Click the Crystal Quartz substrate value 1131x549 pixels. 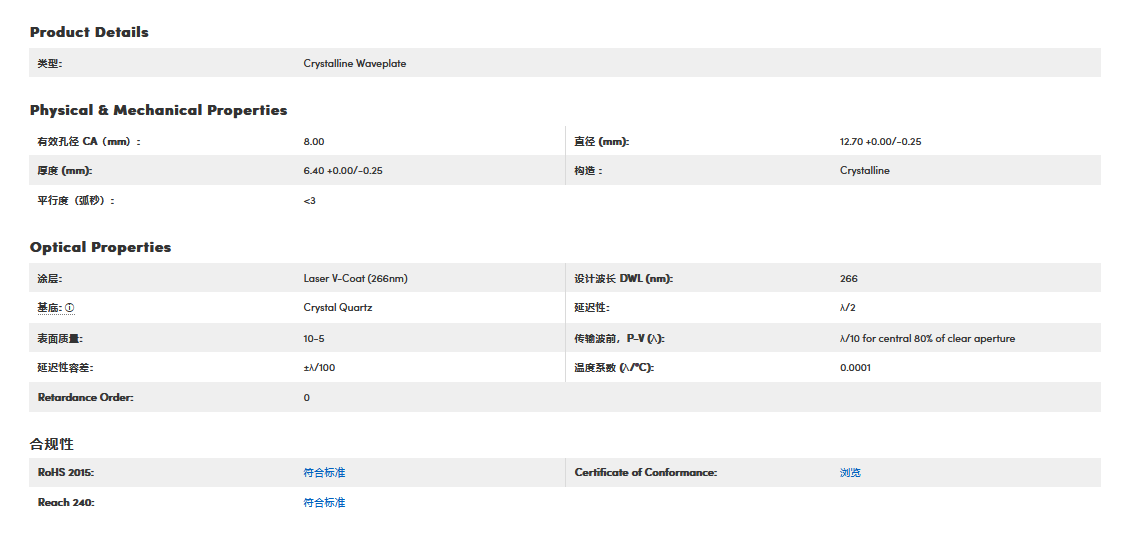[x=337, y=308]
